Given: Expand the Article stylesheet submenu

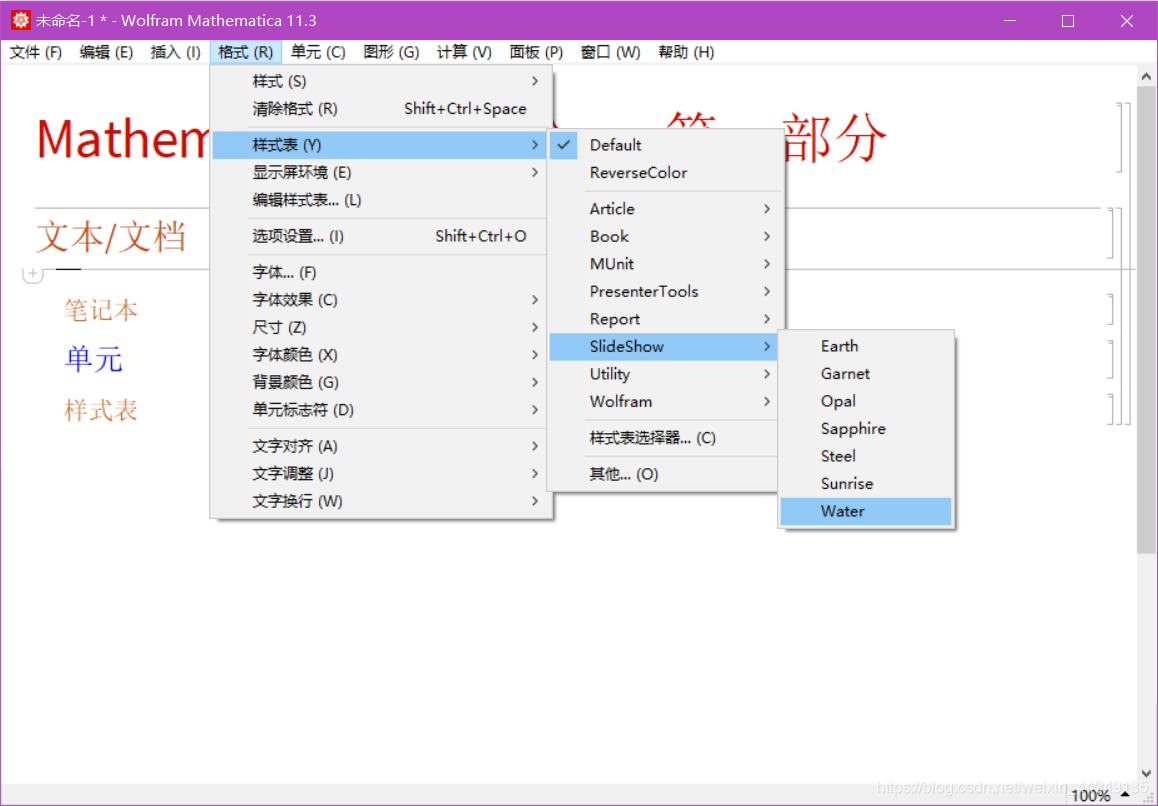Looking at the screenshot, I should (664, 209).
